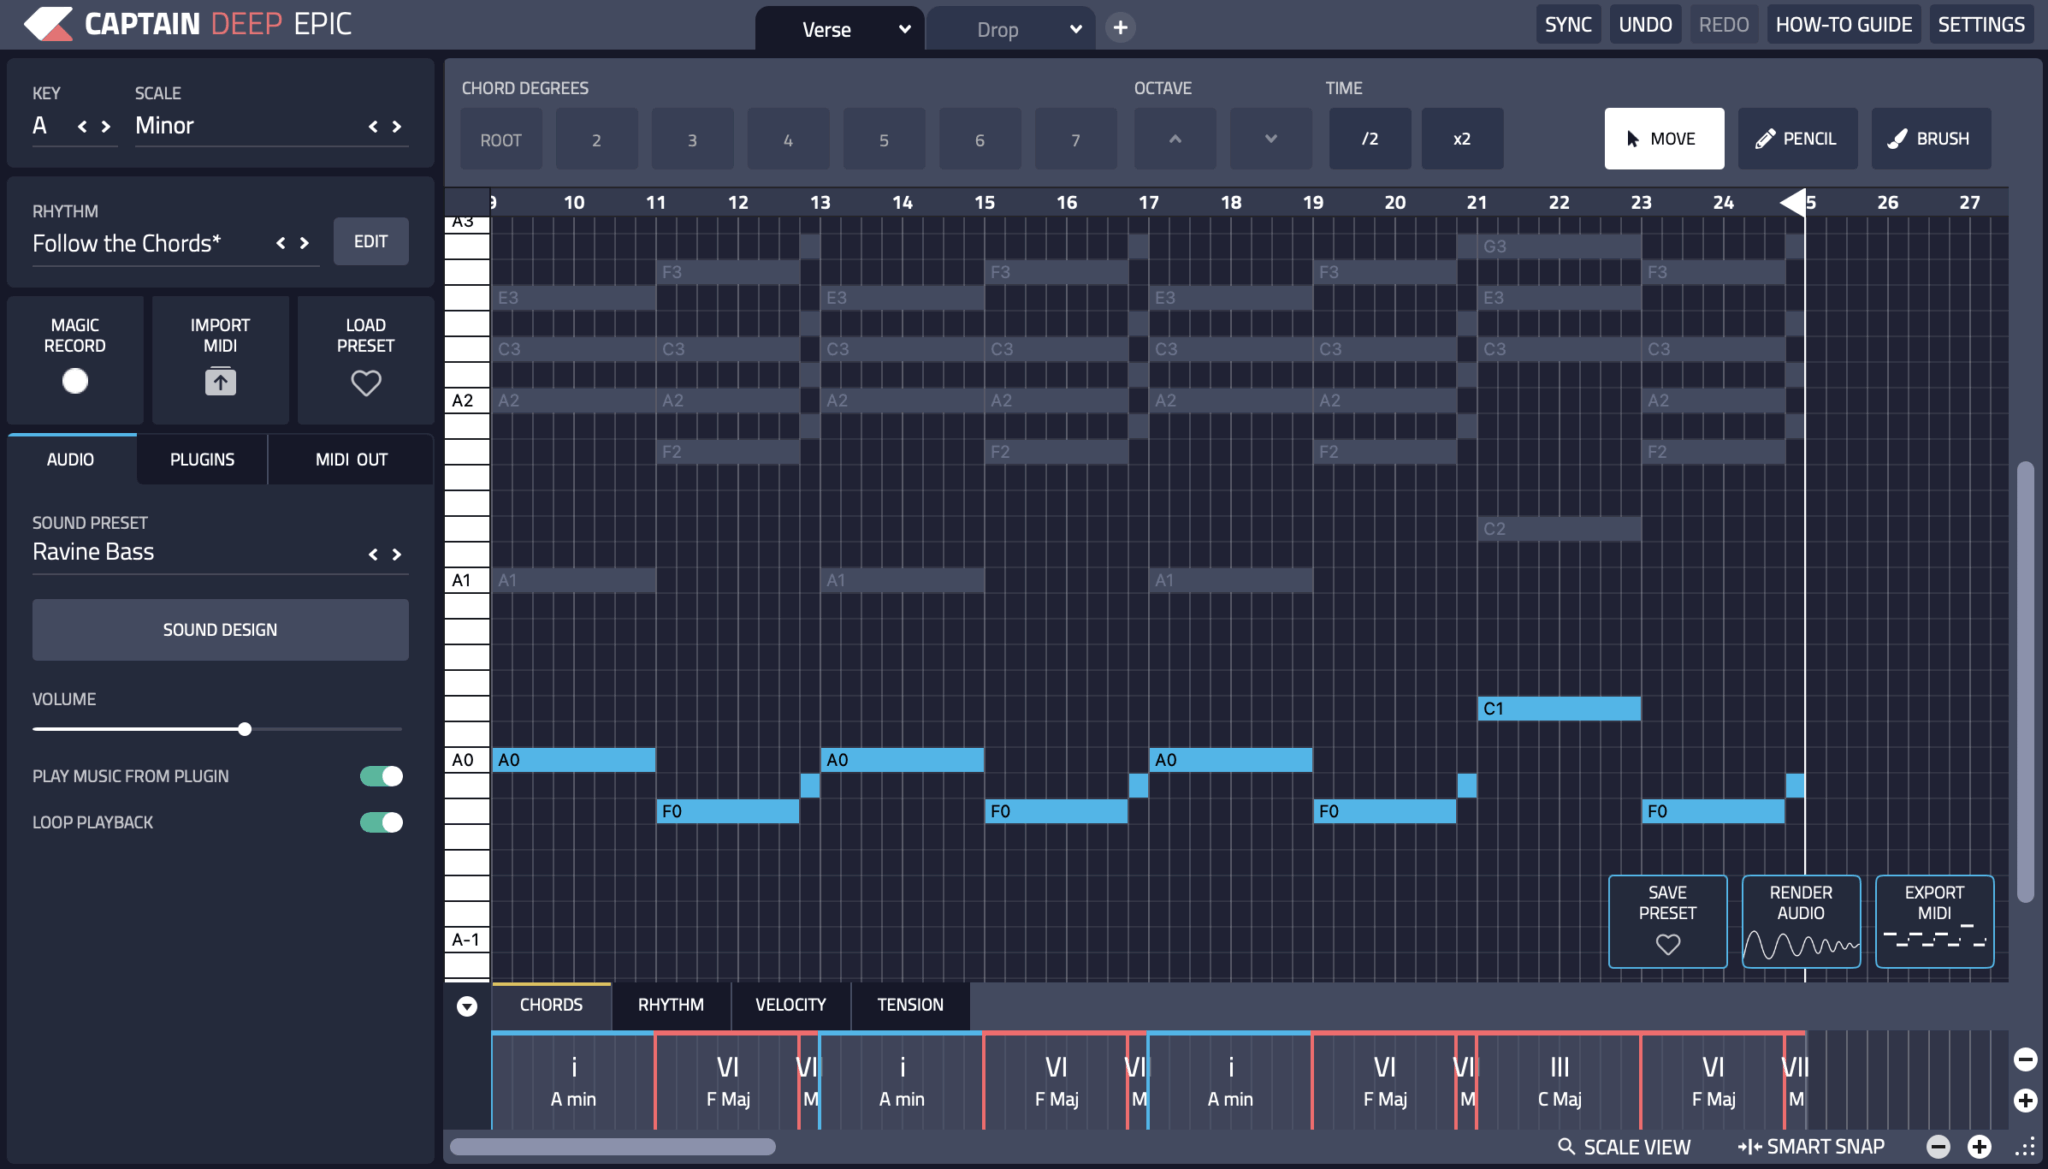Select previous sound preset arrow
The width and height of the screenshot is (2048, 1169).
[373, 554]
